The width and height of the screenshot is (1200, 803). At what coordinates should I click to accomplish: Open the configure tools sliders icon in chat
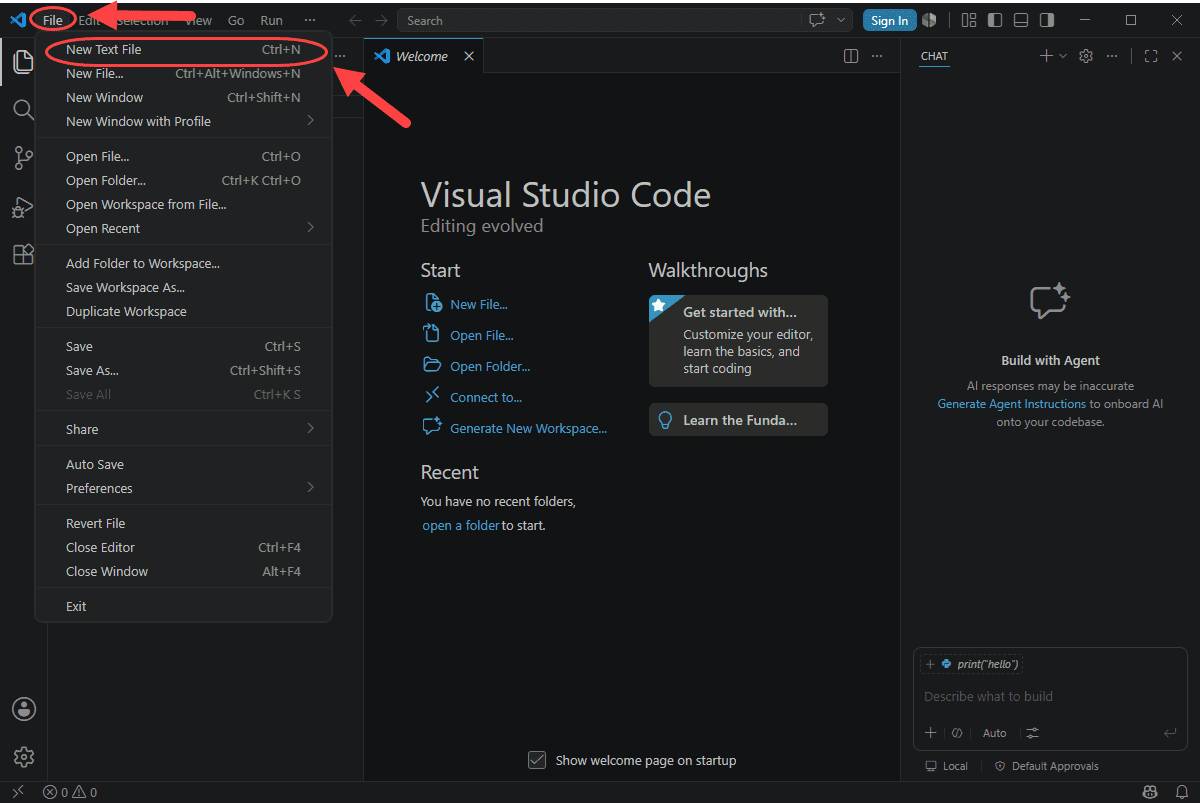pyautogui.click(x=1032, y=733)
